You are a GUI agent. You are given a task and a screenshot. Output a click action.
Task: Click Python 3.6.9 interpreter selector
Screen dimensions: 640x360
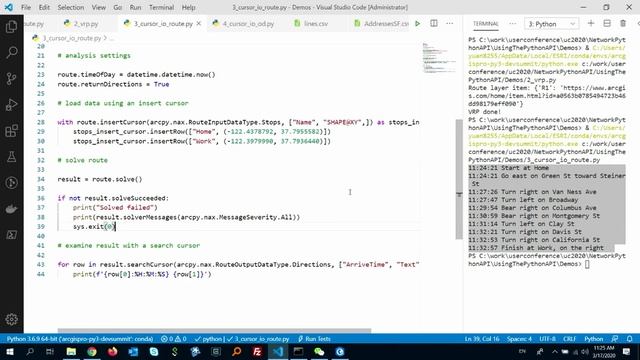[80, 339]
